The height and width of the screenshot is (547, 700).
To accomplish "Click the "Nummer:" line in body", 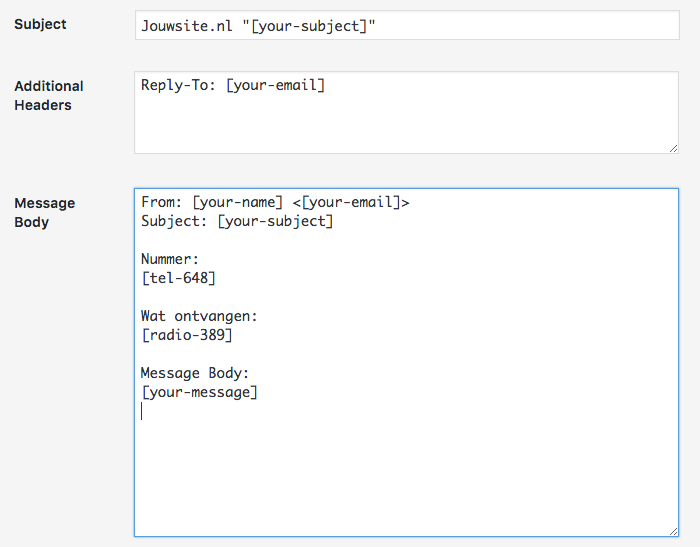I will pos(170,259).
